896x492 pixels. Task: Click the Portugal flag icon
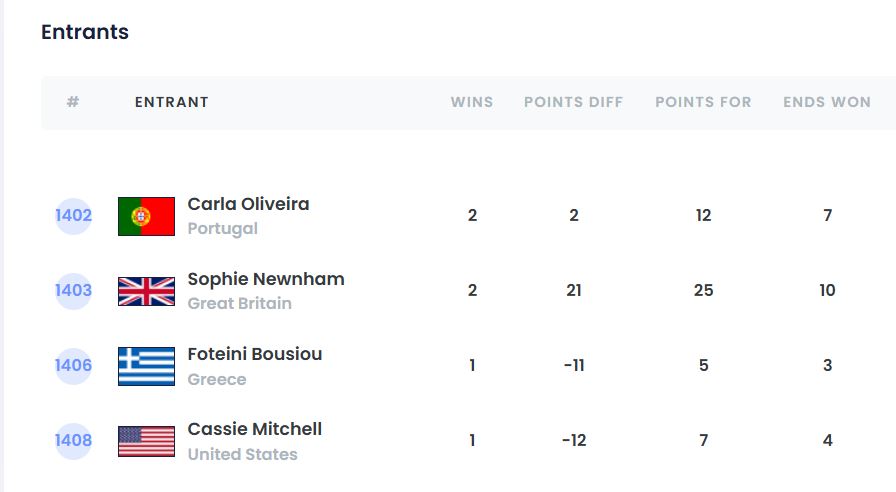146,216
